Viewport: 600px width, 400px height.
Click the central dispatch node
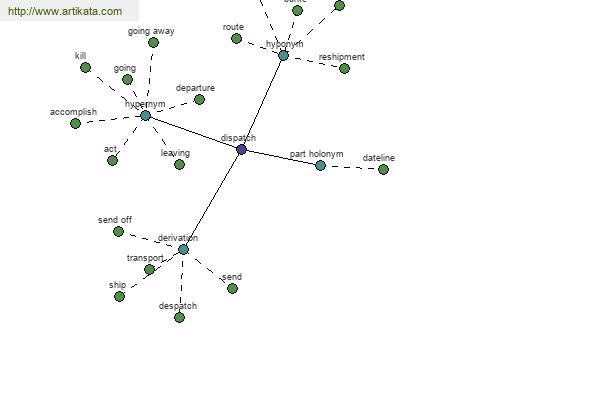click(x=241, y=149)
